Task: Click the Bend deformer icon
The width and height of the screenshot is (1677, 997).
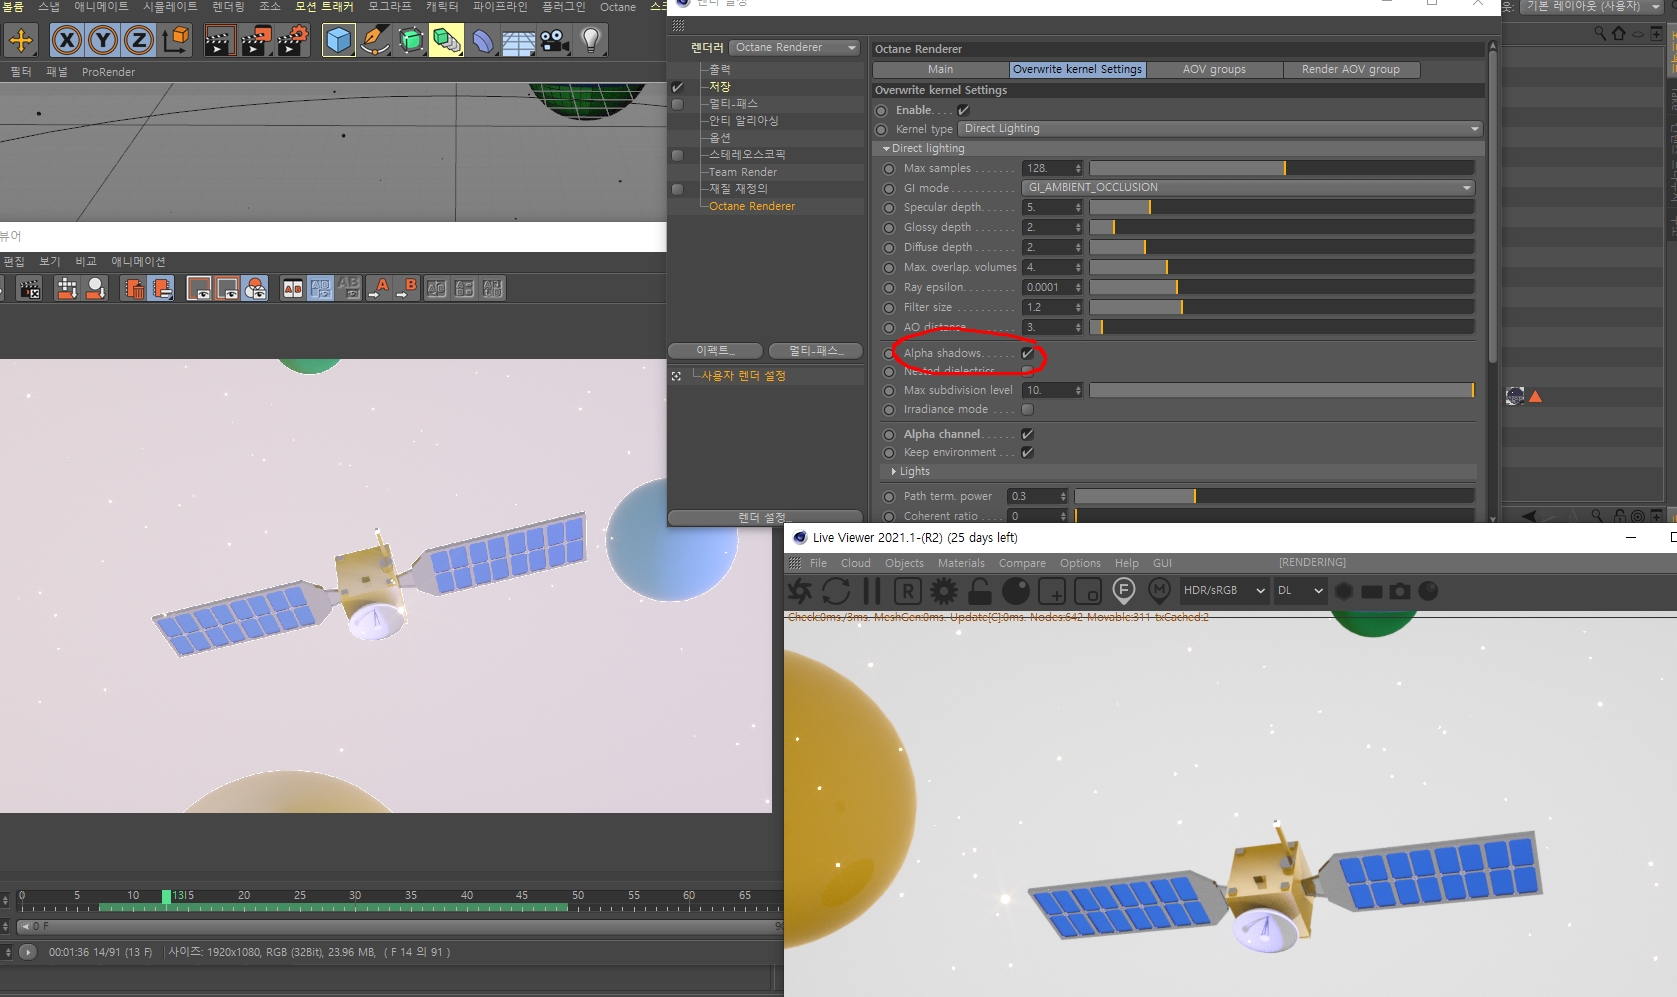Action: (x=483, y=40)
